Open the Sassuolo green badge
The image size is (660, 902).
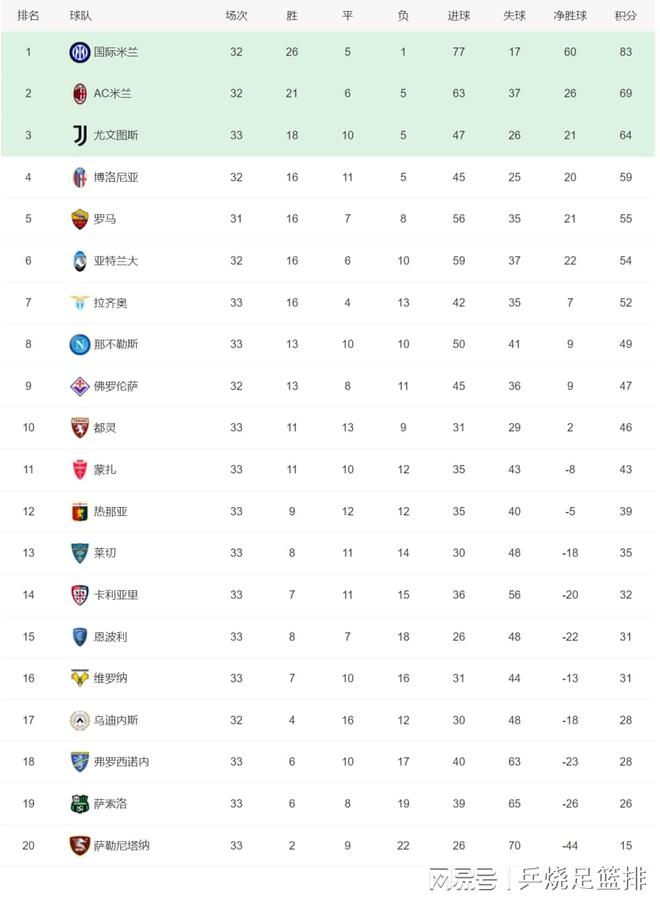pos(79,804)
